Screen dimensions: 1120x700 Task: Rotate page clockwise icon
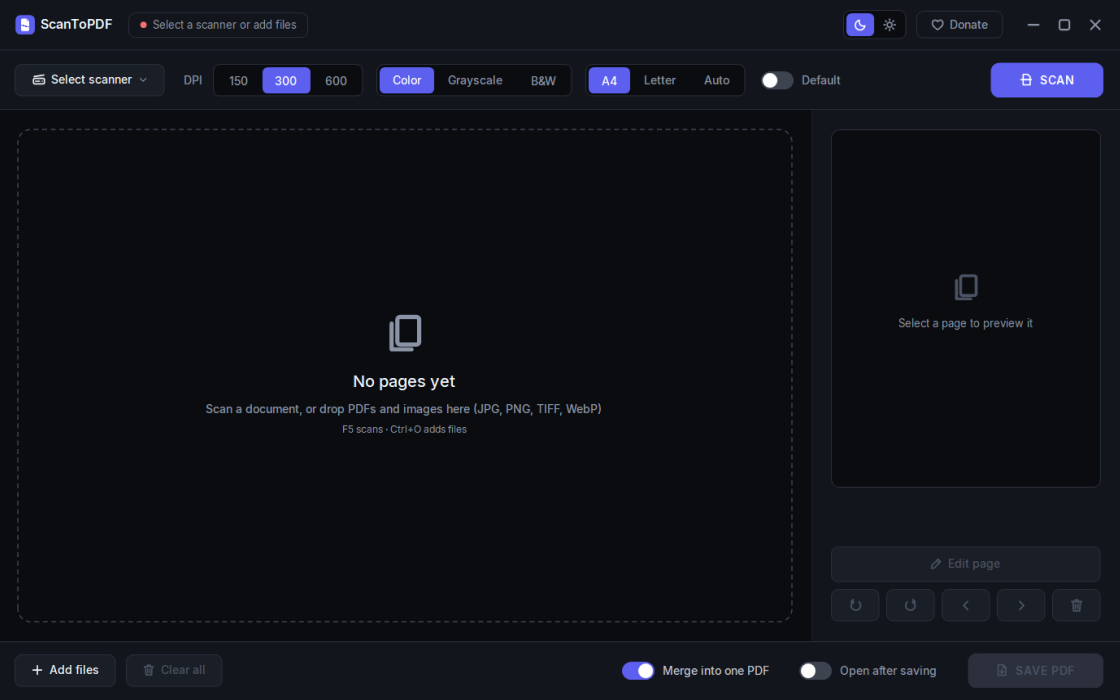pyautogui.click(x=910, y=605)
